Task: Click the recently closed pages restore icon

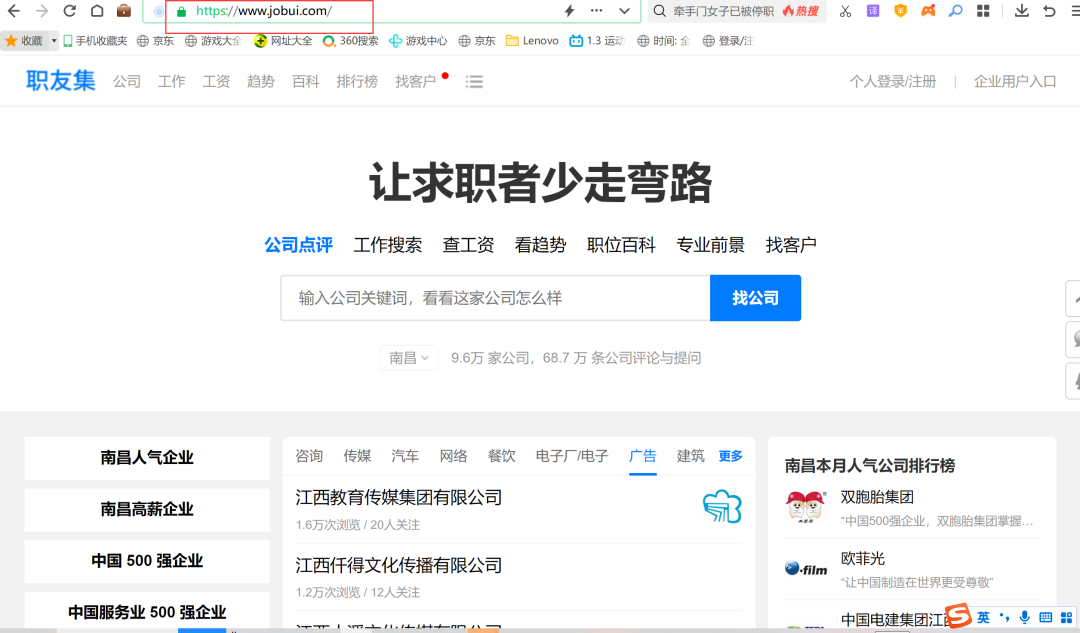Action: click(1051, 10)
